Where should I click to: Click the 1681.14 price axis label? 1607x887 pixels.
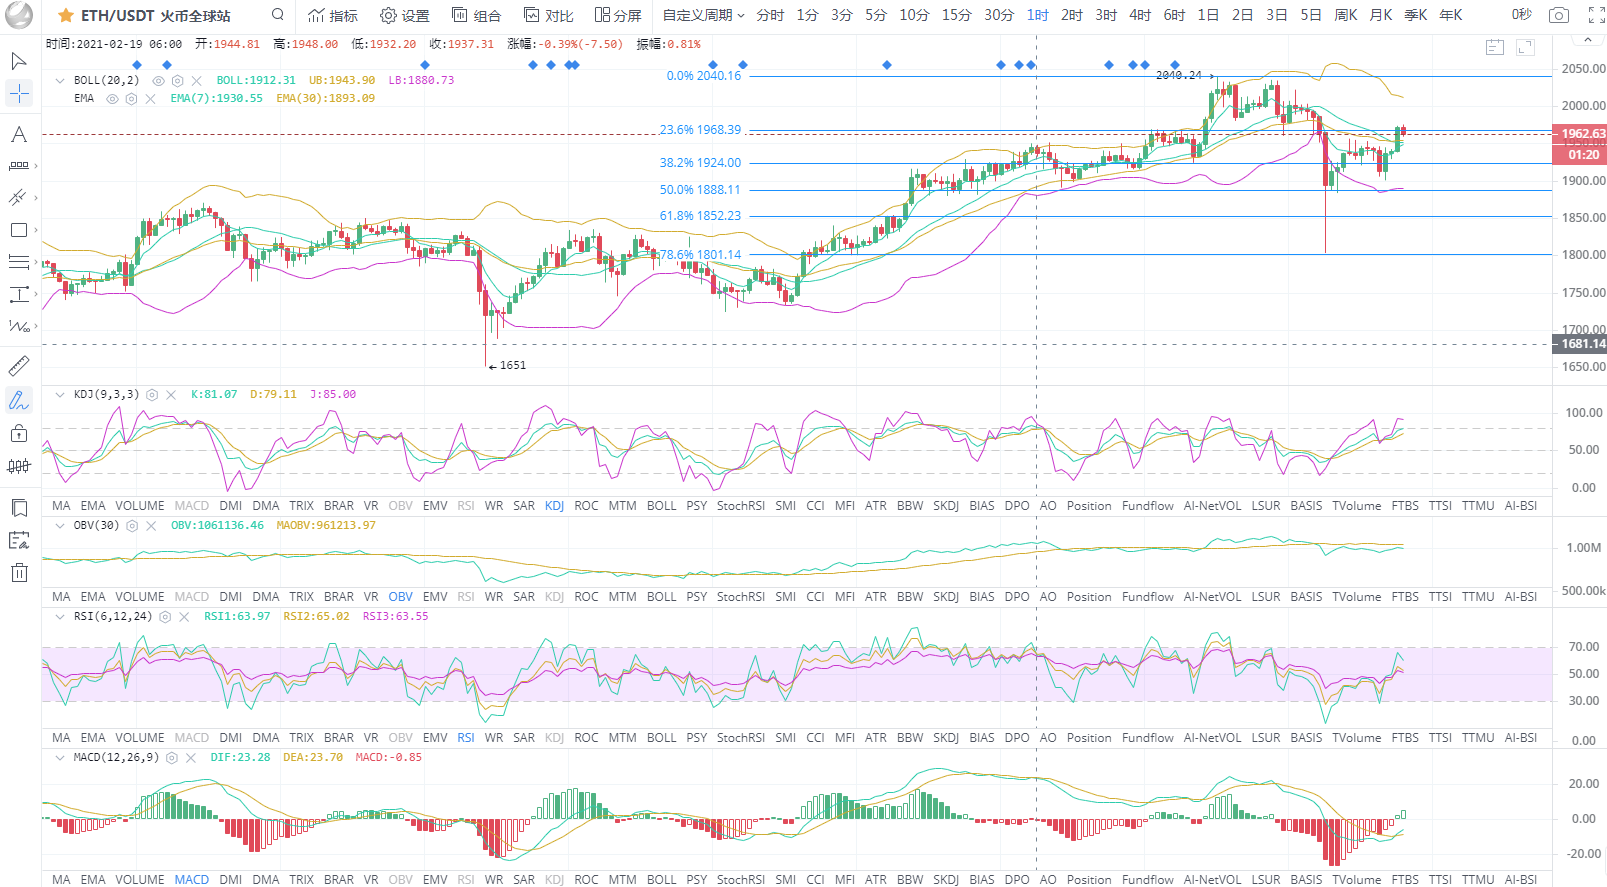pyautogui.click(x=1579, y=344)
